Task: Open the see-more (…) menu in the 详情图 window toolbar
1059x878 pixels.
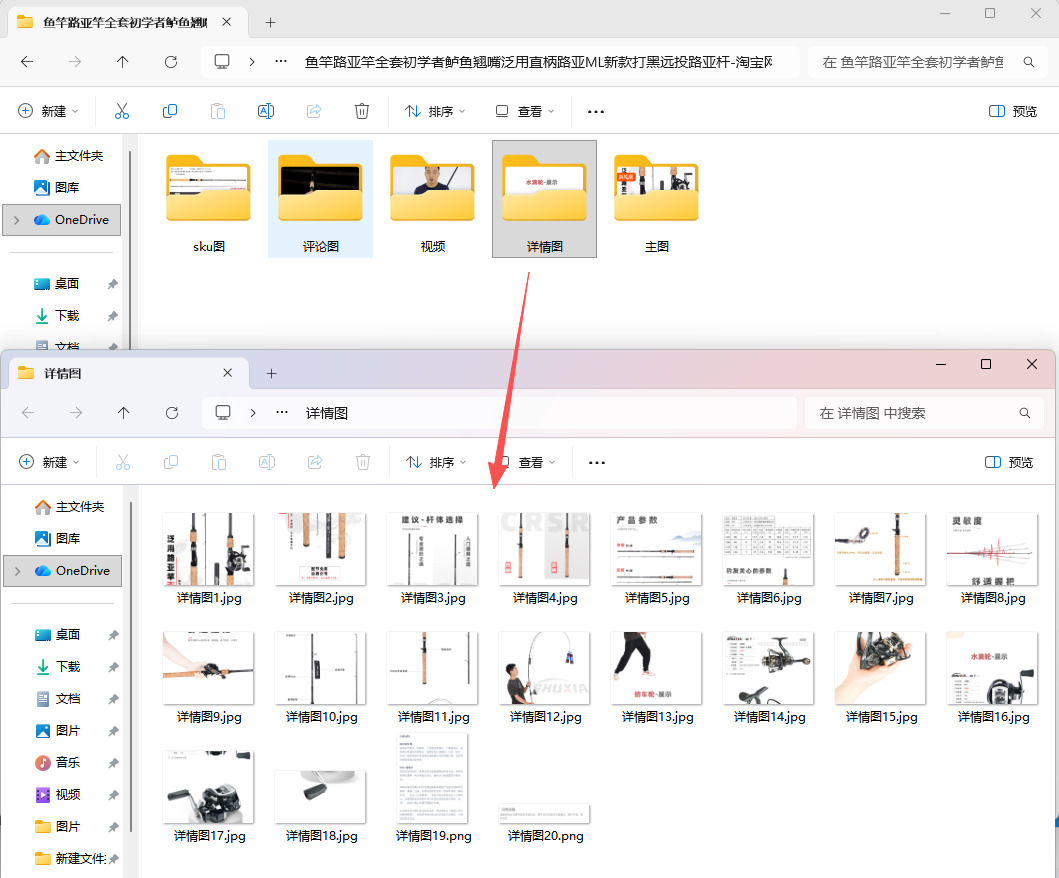Action: (x=597, y=463)
